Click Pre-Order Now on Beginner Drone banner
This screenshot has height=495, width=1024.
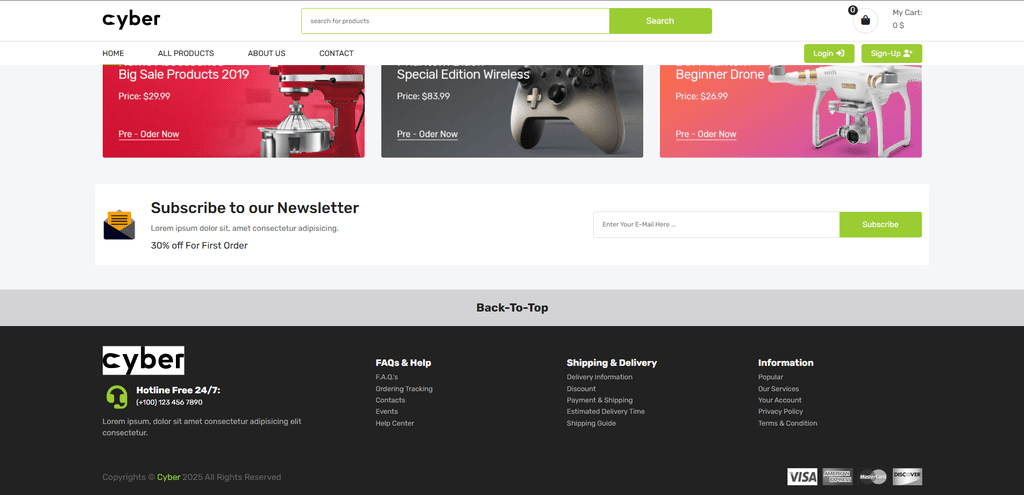point(706,135)
